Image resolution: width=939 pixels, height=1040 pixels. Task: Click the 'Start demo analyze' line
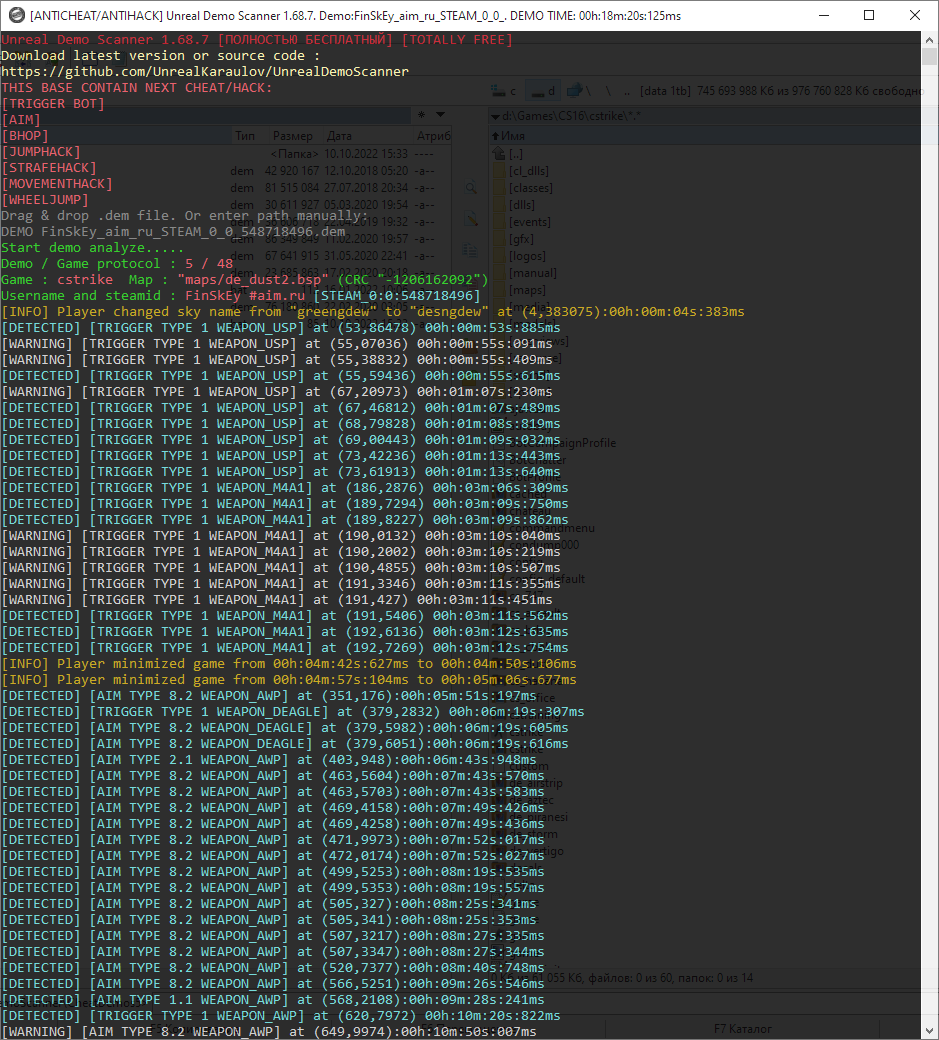coord(93,247)
